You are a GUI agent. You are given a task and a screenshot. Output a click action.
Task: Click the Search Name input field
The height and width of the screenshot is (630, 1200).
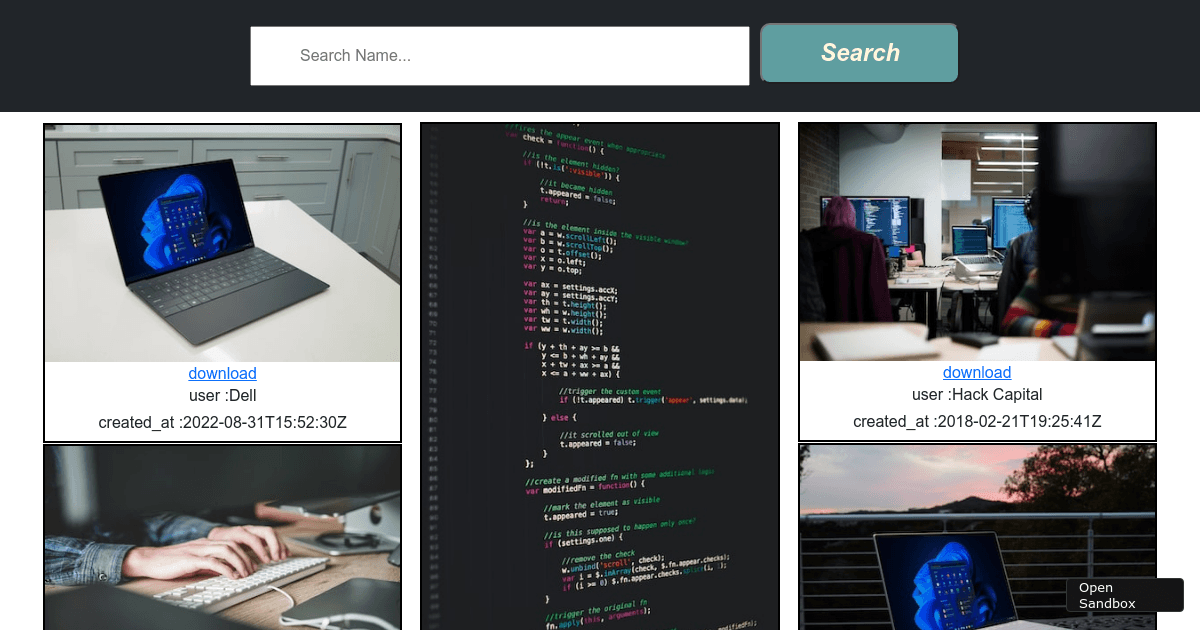pos(499,55)
